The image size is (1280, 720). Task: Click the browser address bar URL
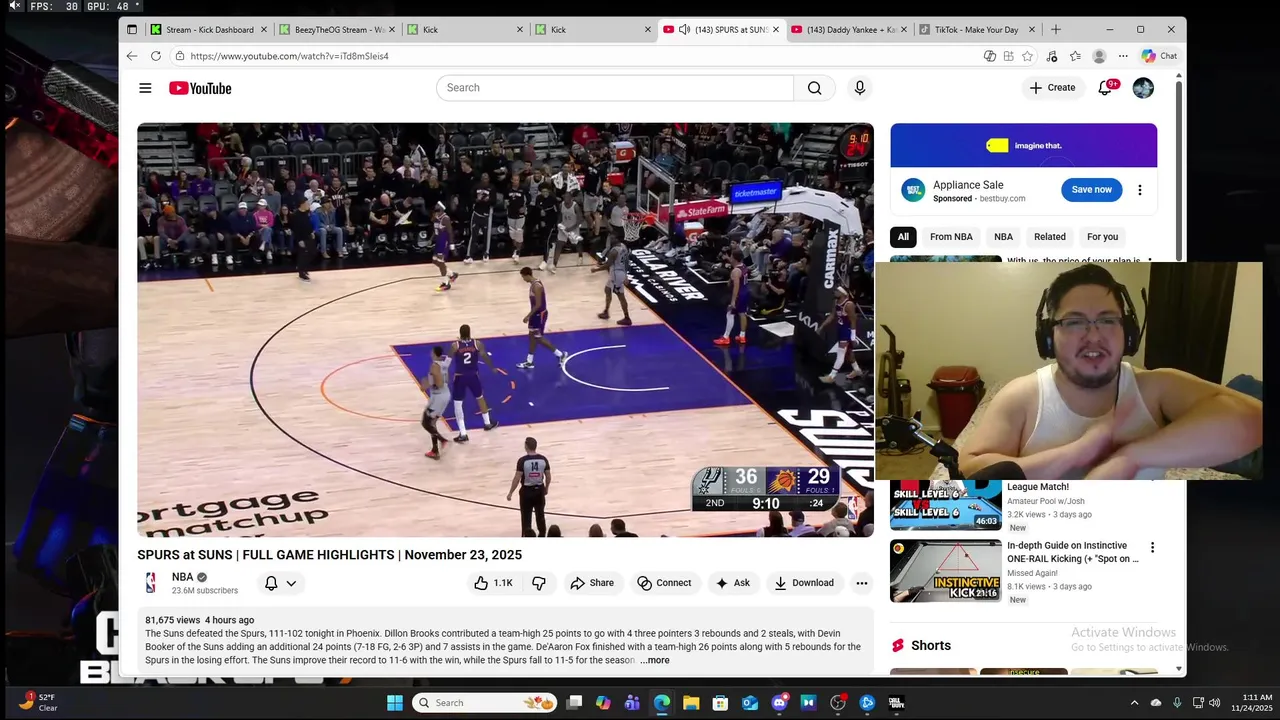pos(290,56)
